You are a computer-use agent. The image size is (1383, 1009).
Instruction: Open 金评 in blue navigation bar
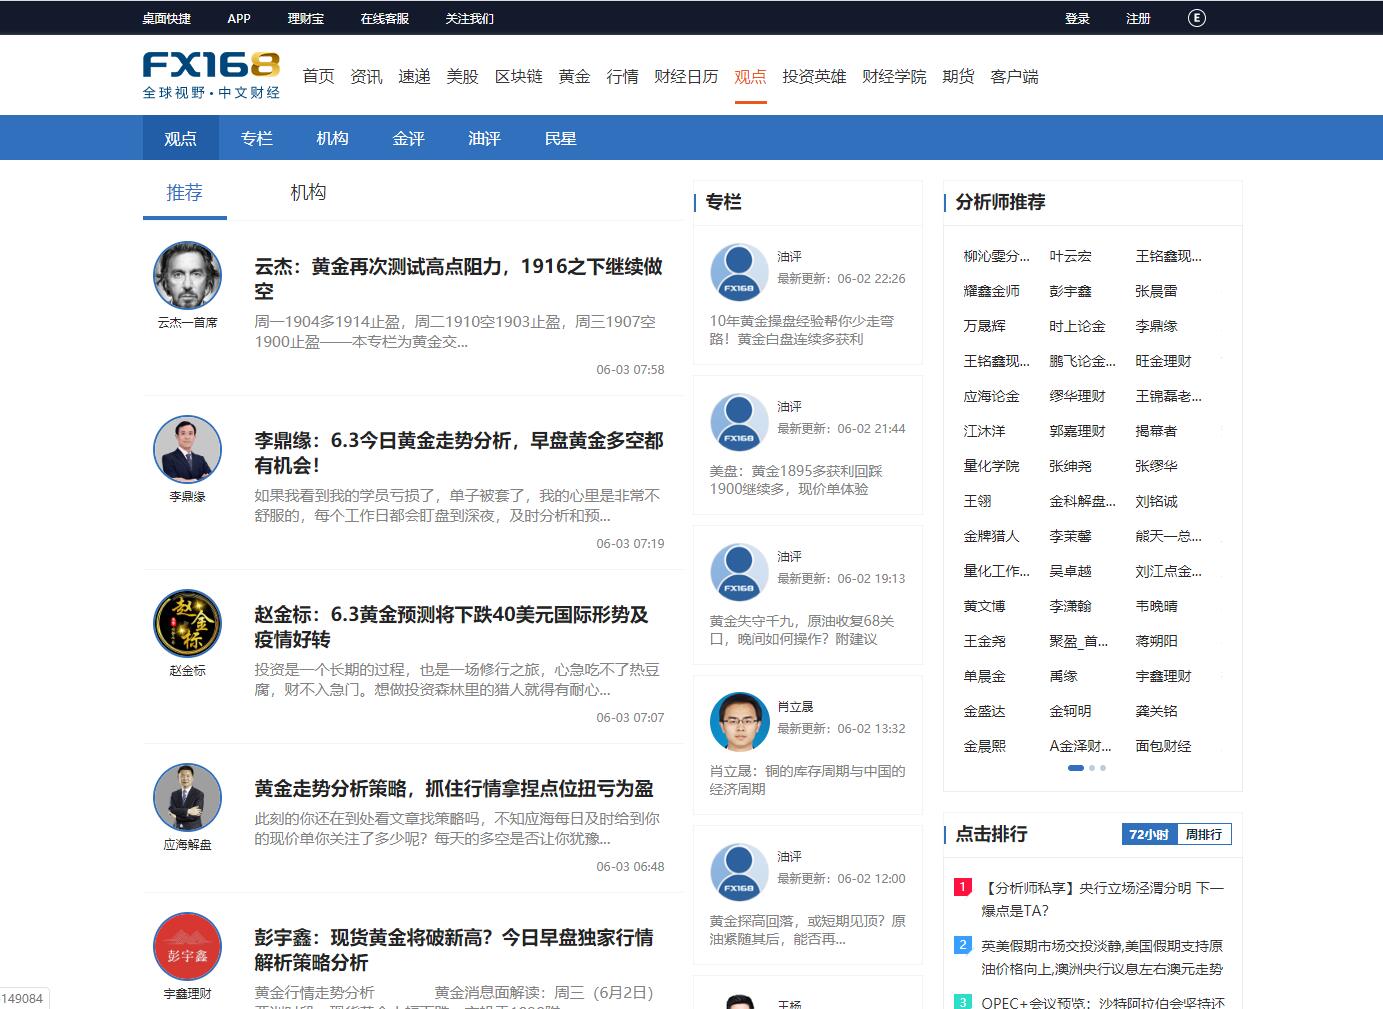point(408,138)
